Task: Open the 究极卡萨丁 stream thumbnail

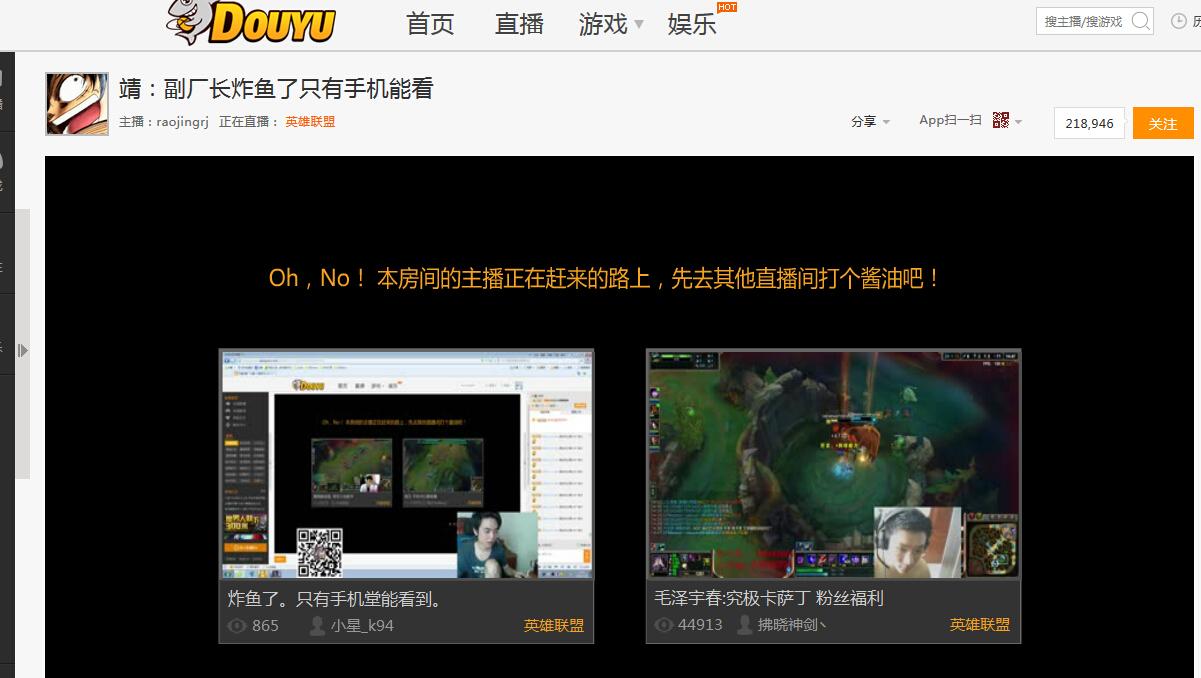Action: (833, 464)
